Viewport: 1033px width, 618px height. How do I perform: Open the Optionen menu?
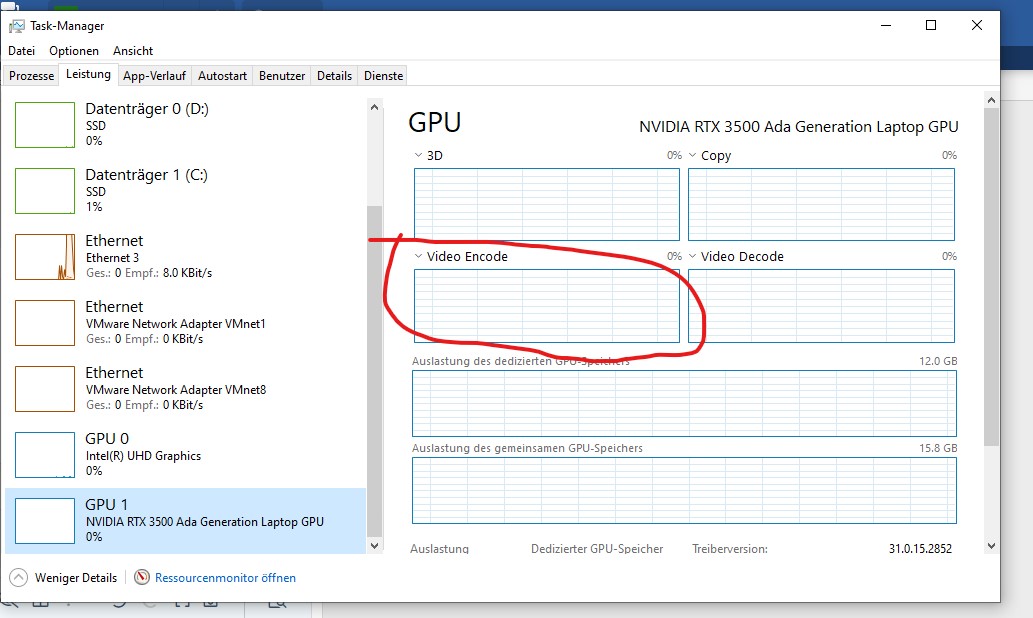click(74, 50)
